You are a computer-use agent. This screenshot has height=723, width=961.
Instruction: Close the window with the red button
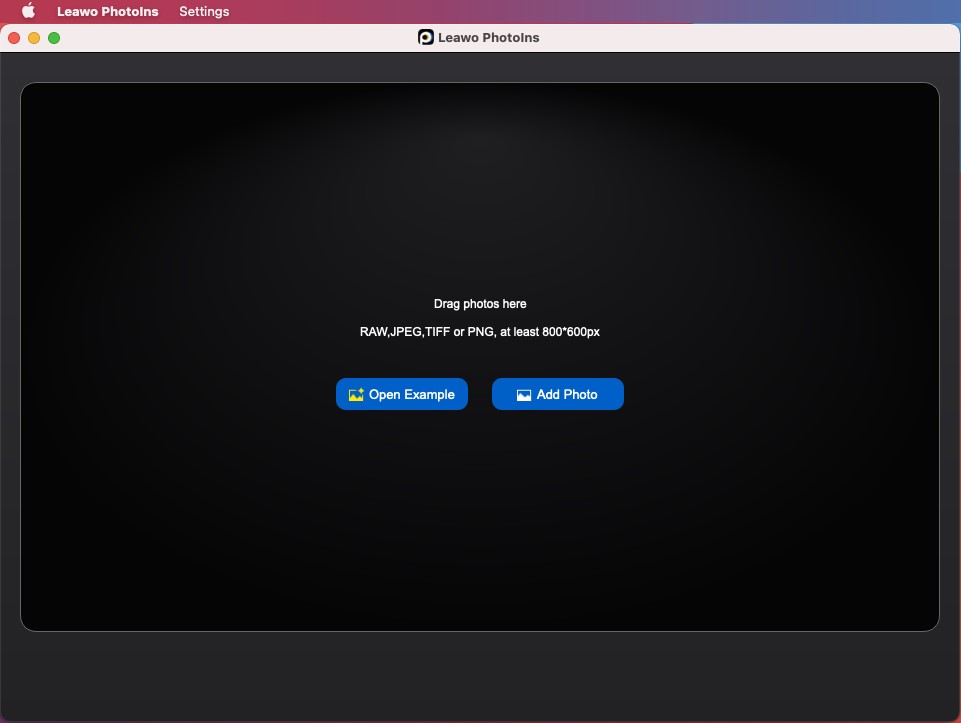(x=14, y=38)
